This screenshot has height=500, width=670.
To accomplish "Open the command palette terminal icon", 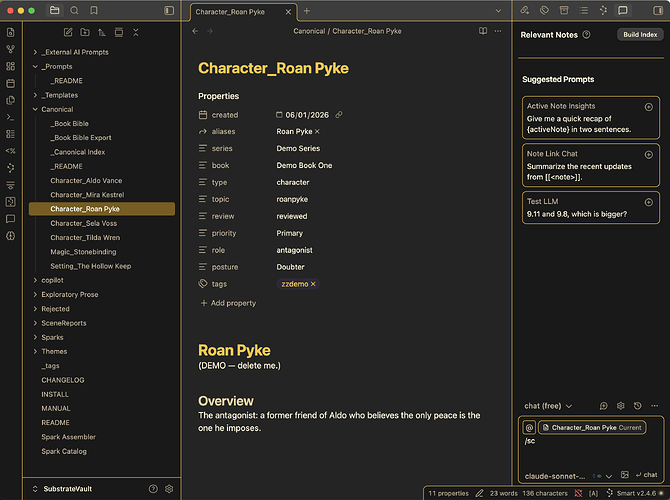I will point(11,117).
